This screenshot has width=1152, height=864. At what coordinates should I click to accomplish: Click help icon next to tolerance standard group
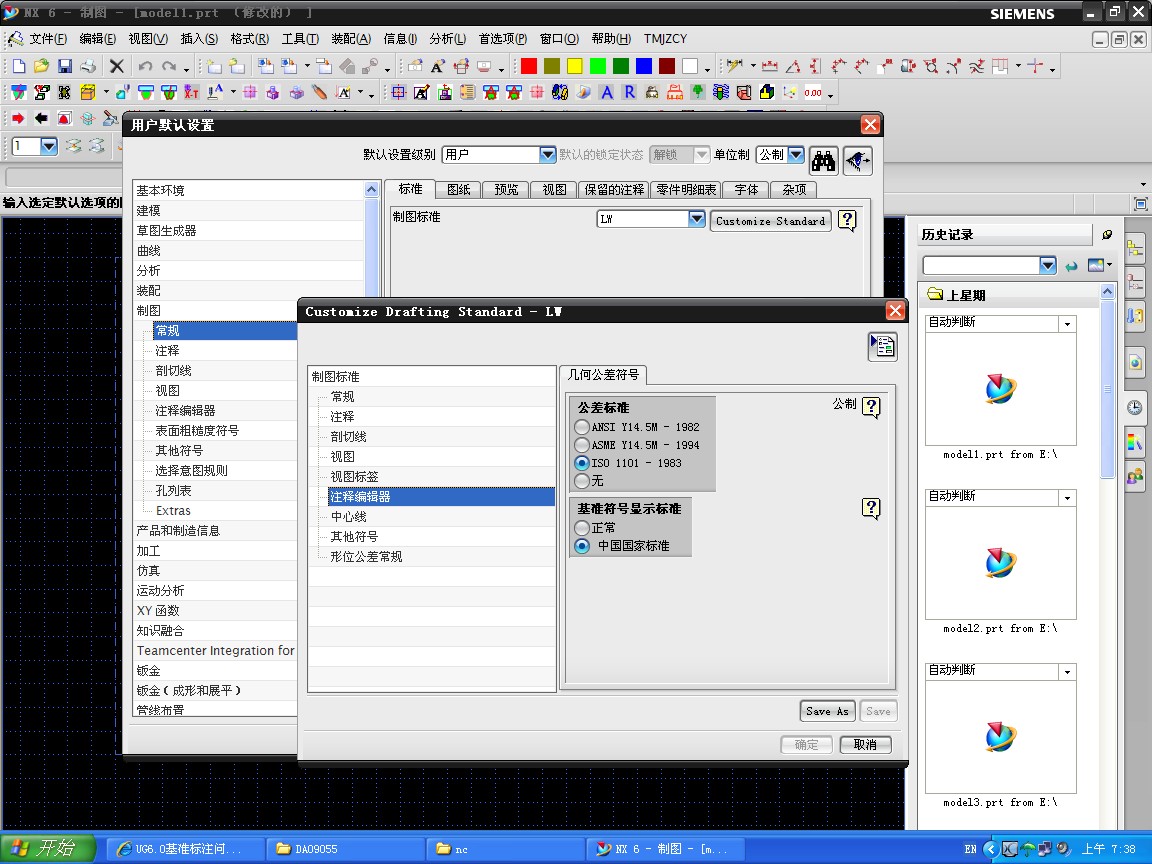tap(871, 406)
